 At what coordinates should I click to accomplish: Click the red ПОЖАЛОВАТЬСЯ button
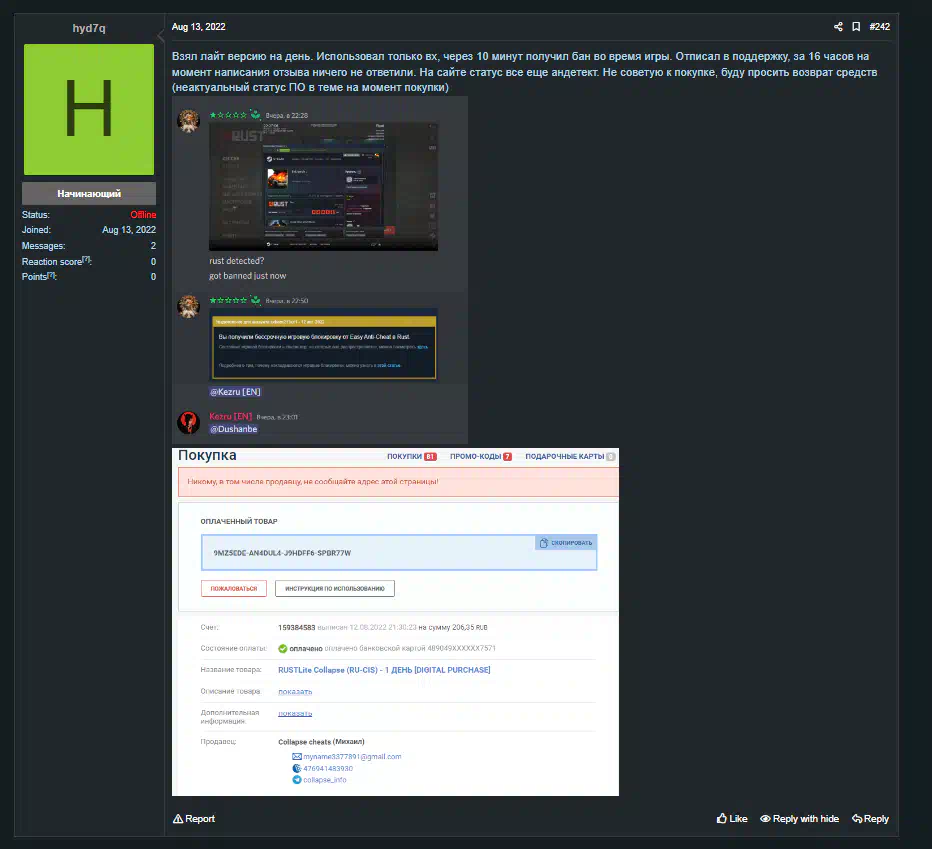(234, 589)
